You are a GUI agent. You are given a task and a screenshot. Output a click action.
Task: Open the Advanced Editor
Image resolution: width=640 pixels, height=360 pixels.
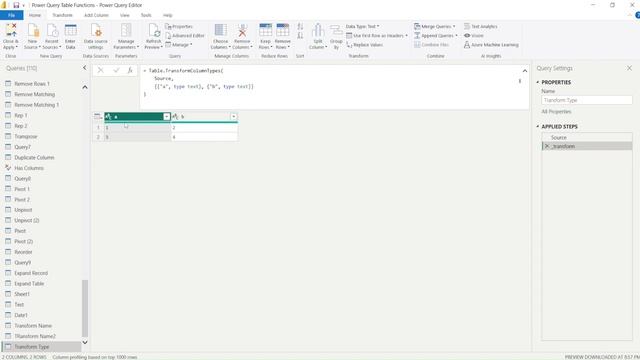point(185,36)
